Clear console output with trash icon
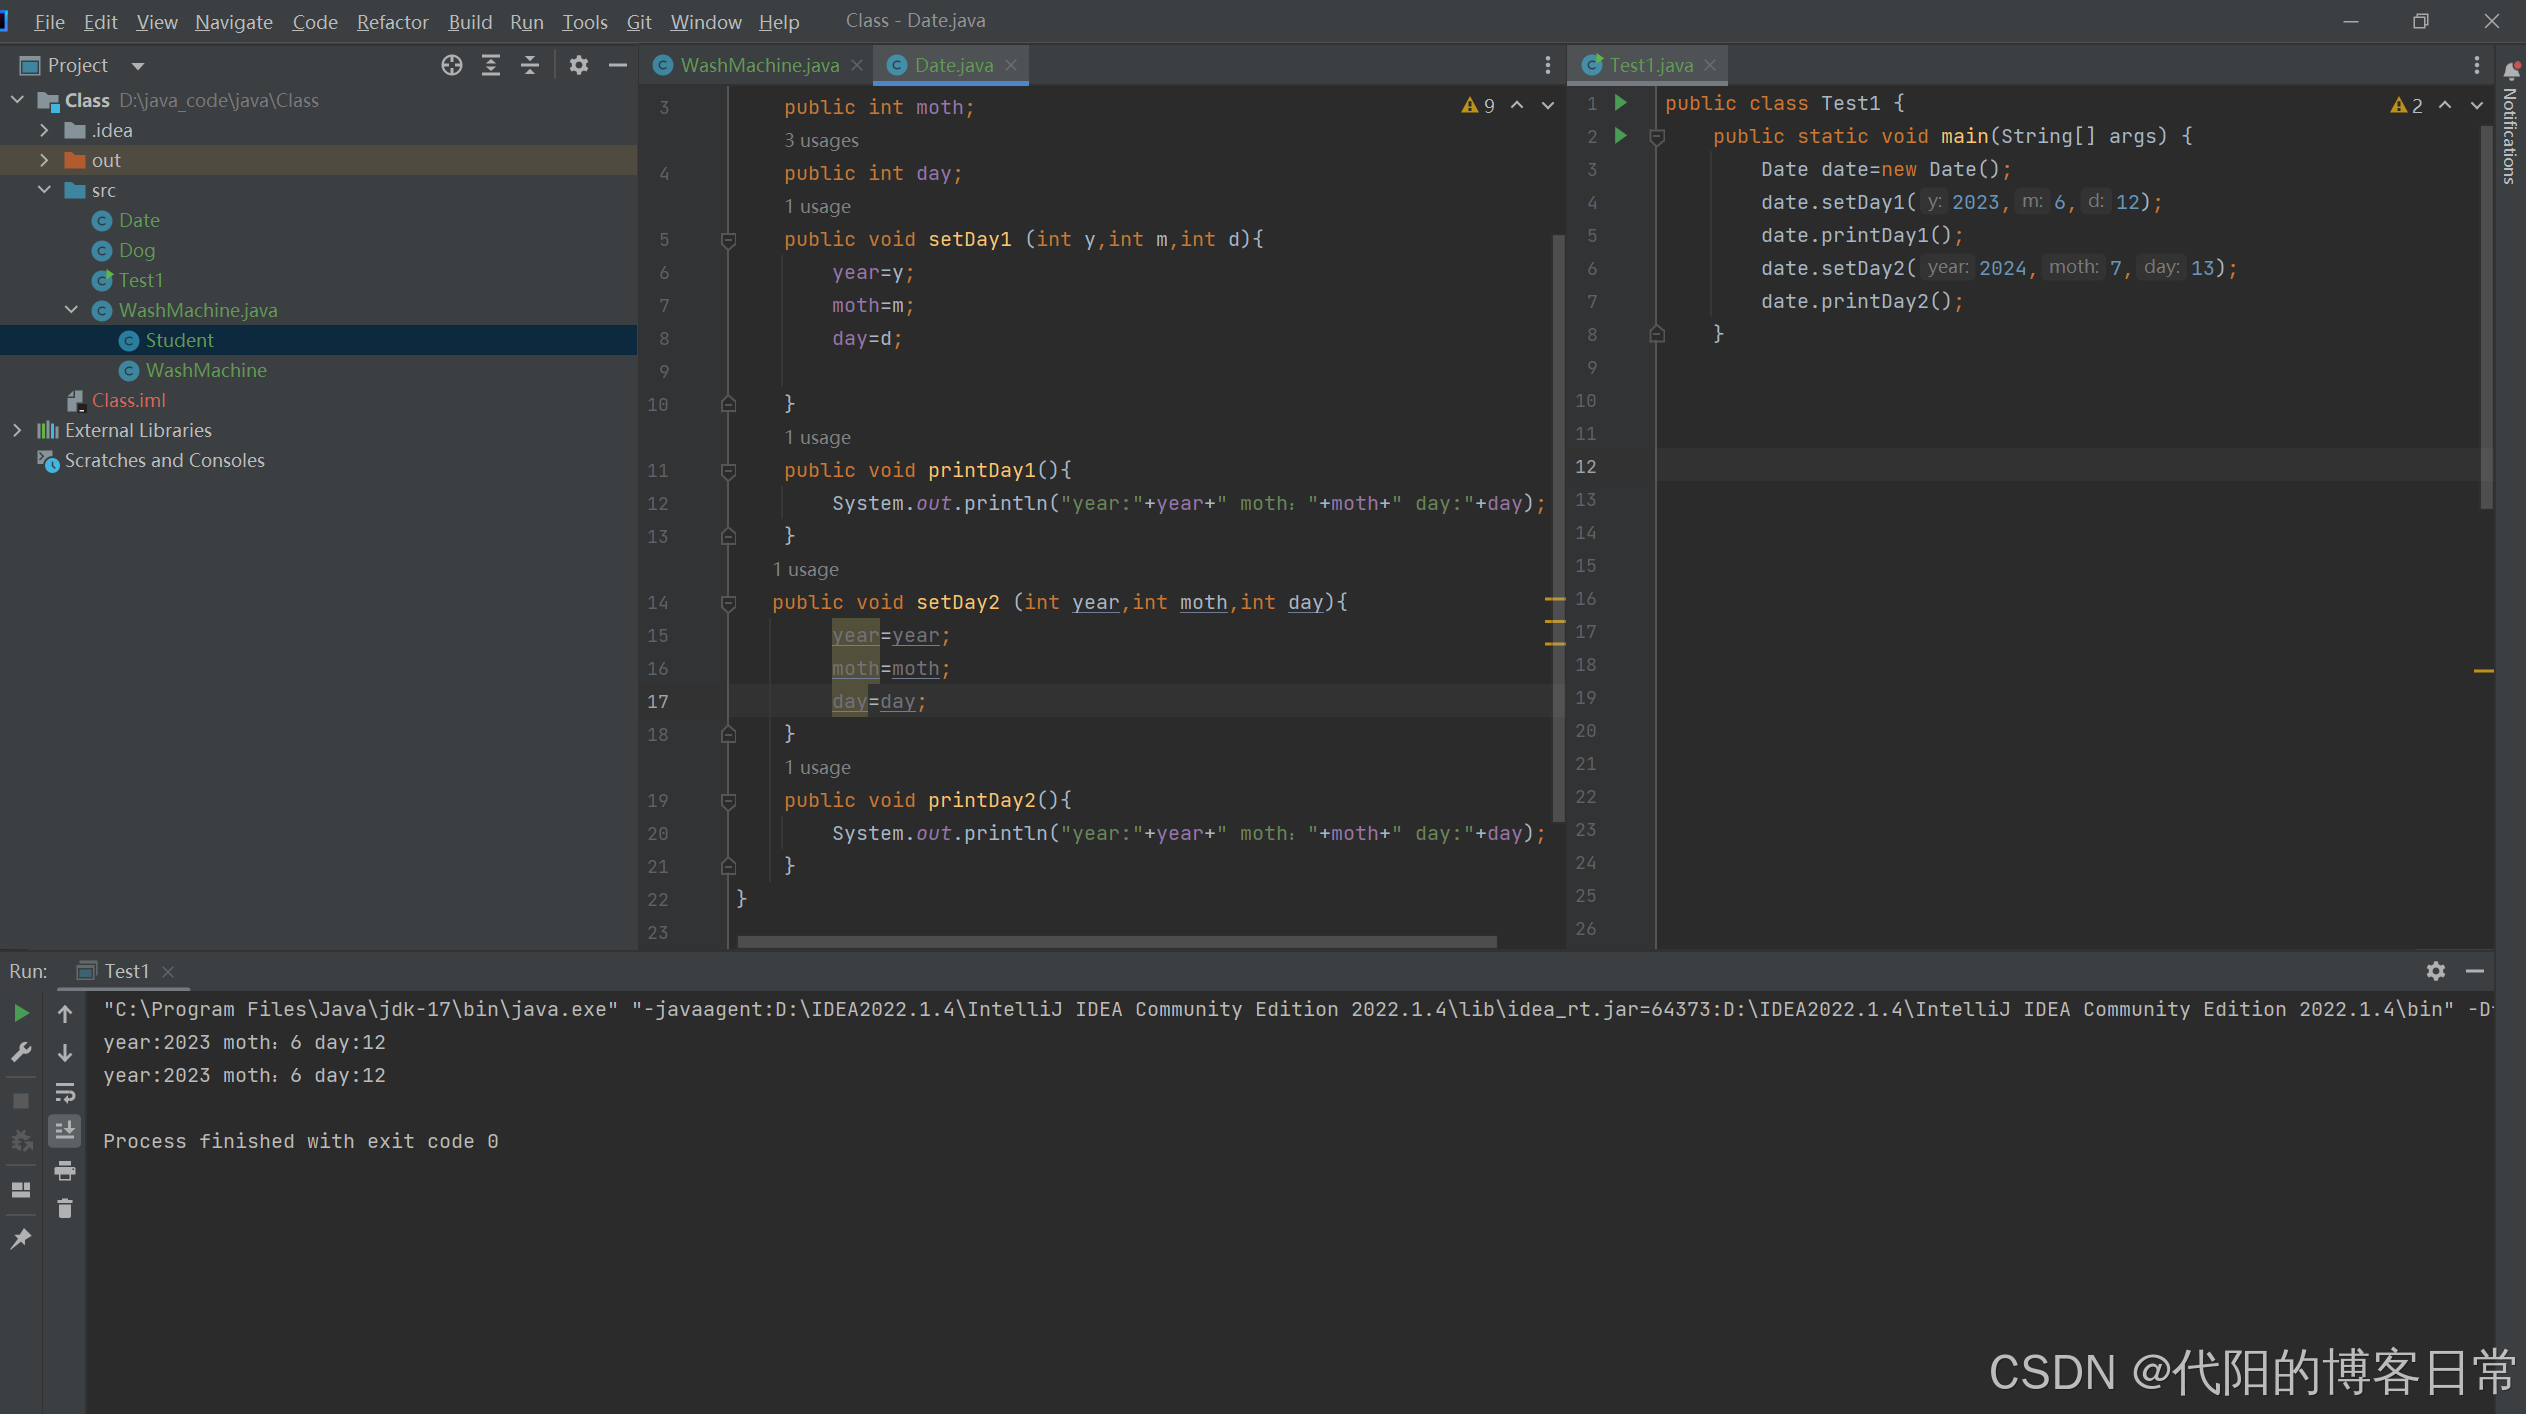The width and height of the screenshot is (2526, 1414). (x=65, y=1209)
